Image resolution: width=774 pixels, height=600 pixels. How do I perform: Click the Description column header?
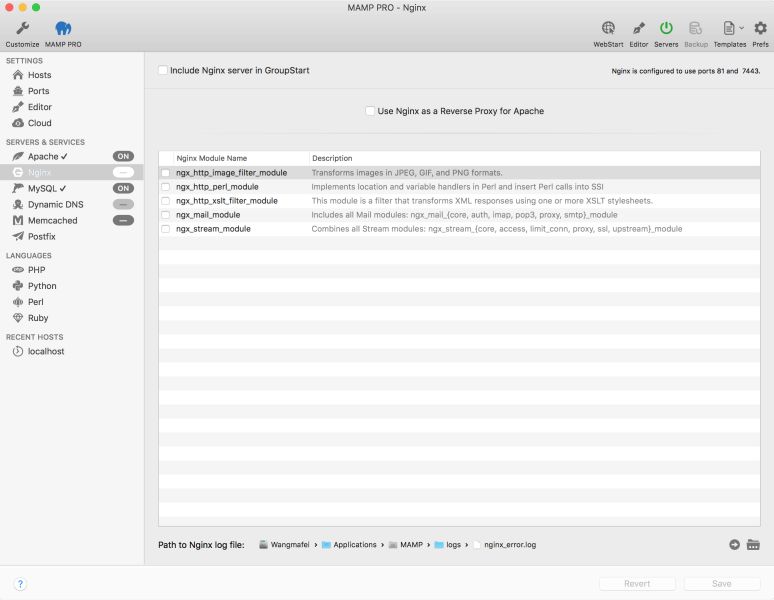(x=332, y=158)
